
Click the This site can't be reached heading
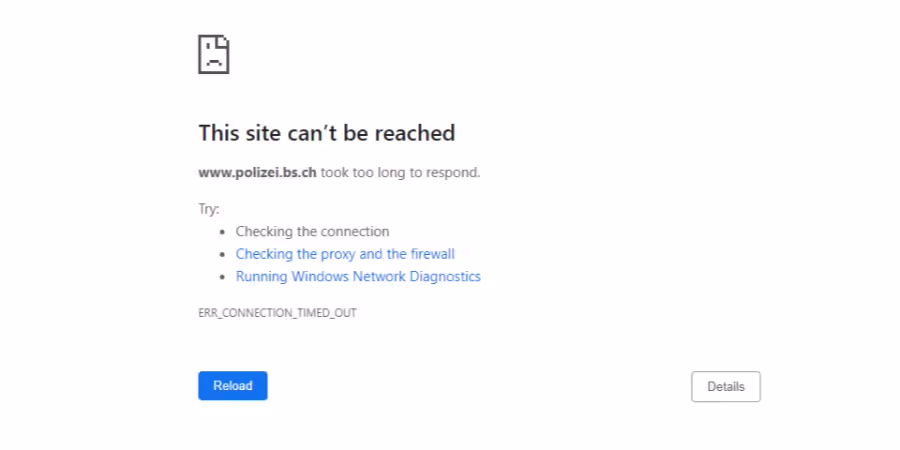pos(327,133)
